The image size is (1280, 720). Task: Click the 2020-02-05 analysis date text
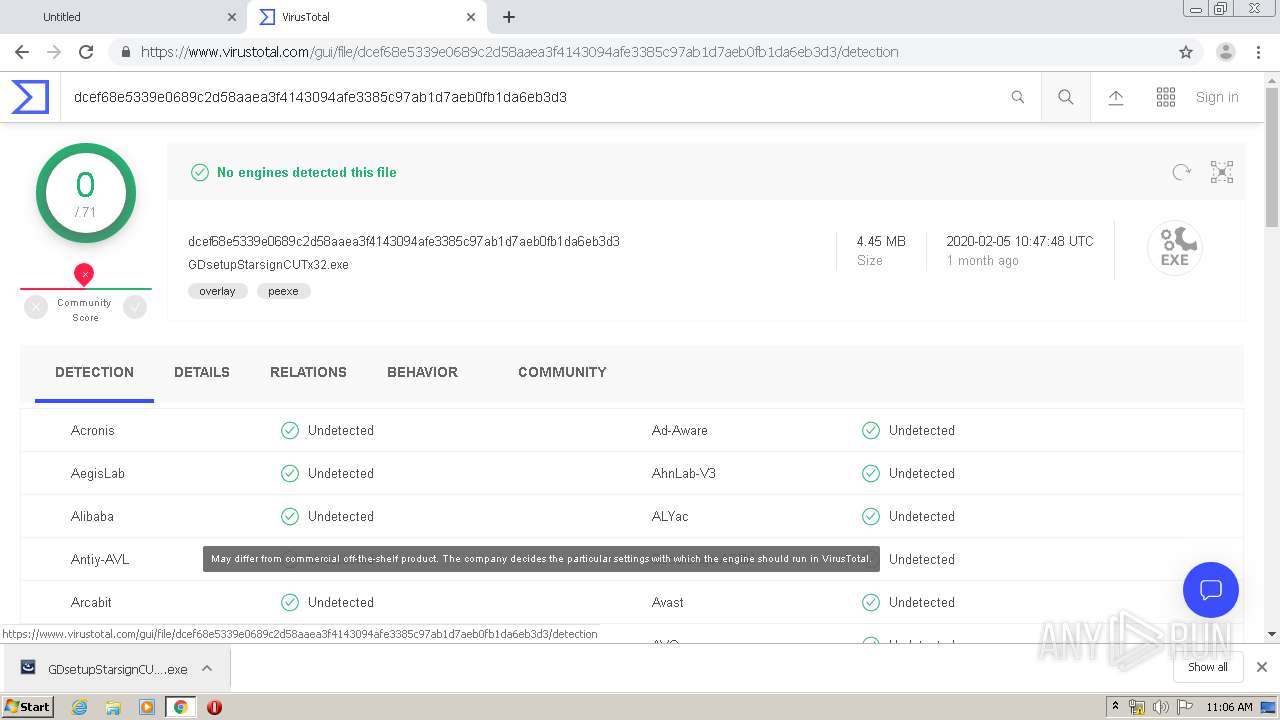click(x=1020, y=241)
